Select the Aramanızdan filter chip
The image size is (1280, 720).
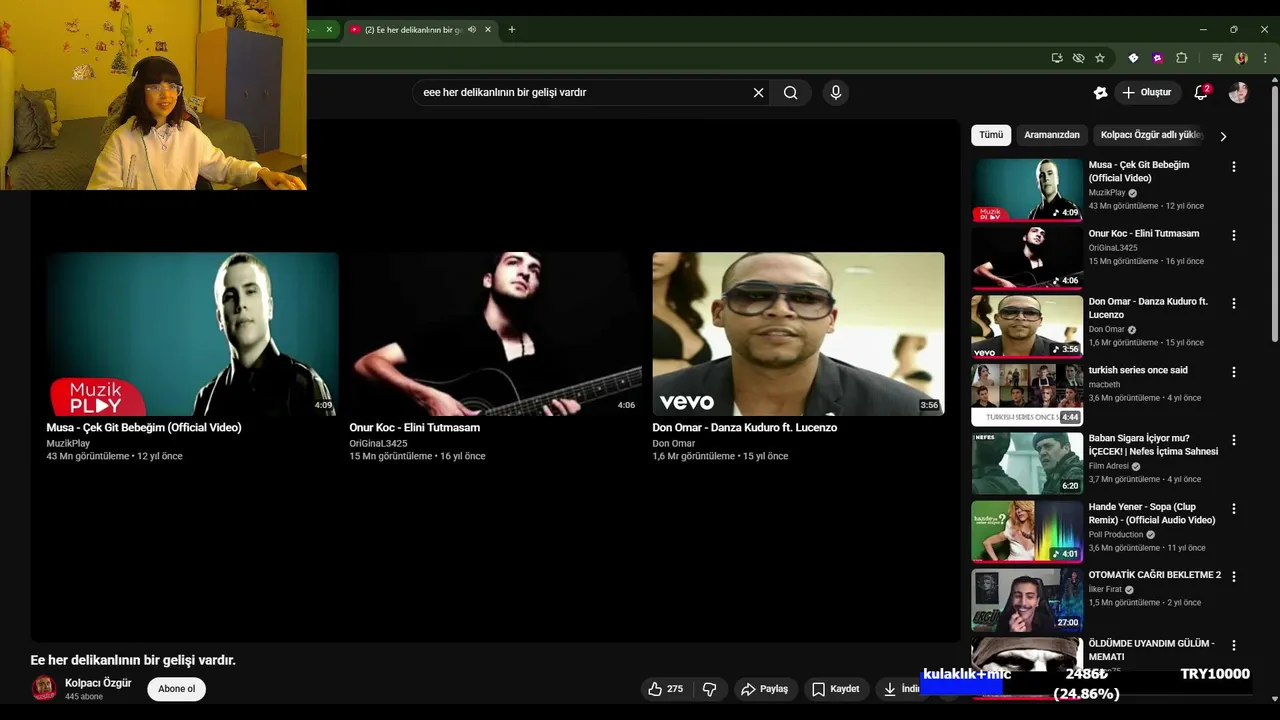coord(1052,135)
